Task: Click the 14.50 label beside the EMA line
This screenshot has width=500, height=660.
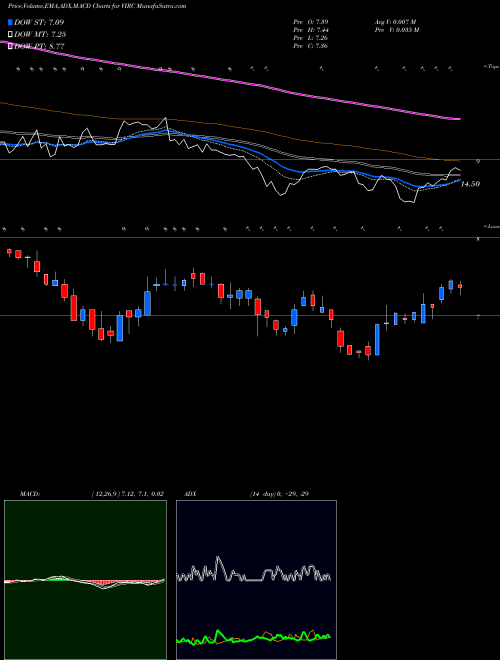Action: tap(471, 184)
